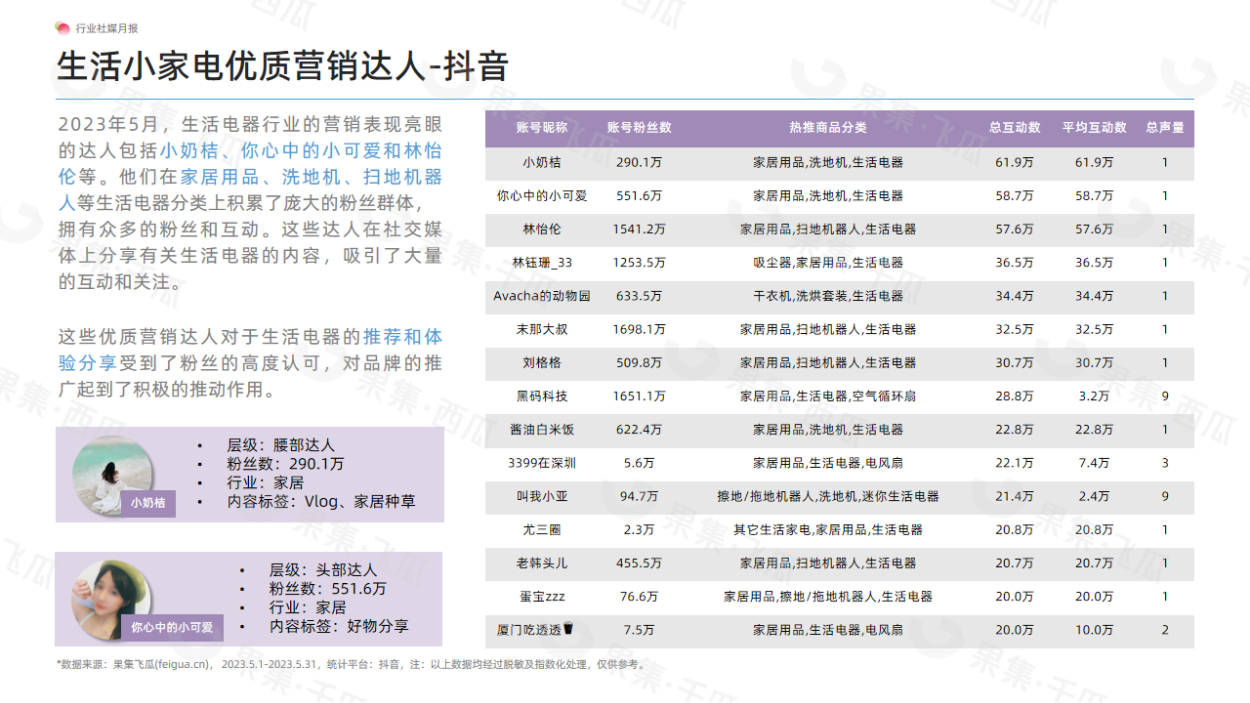This screenshot has width=1250, height=703.
Task: Select category cell 家居用品,擦地/拖地机器人,生活电器
Action: (x=828, y=597)
